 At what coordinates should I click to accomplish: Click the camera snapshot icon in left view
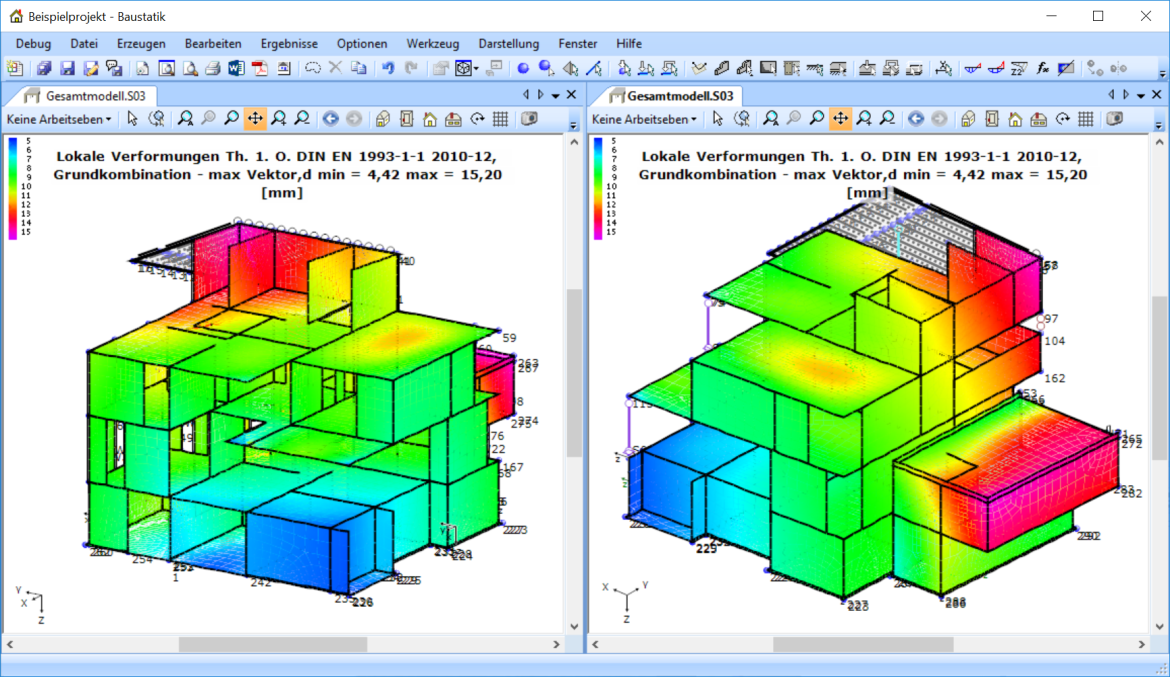coord(529,119)
